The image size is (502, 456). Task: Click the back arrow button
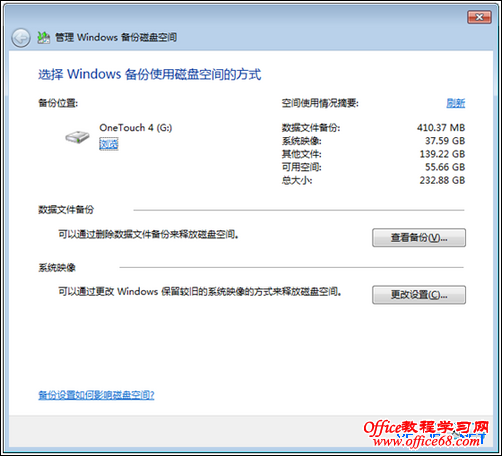[x=21, y=38]
